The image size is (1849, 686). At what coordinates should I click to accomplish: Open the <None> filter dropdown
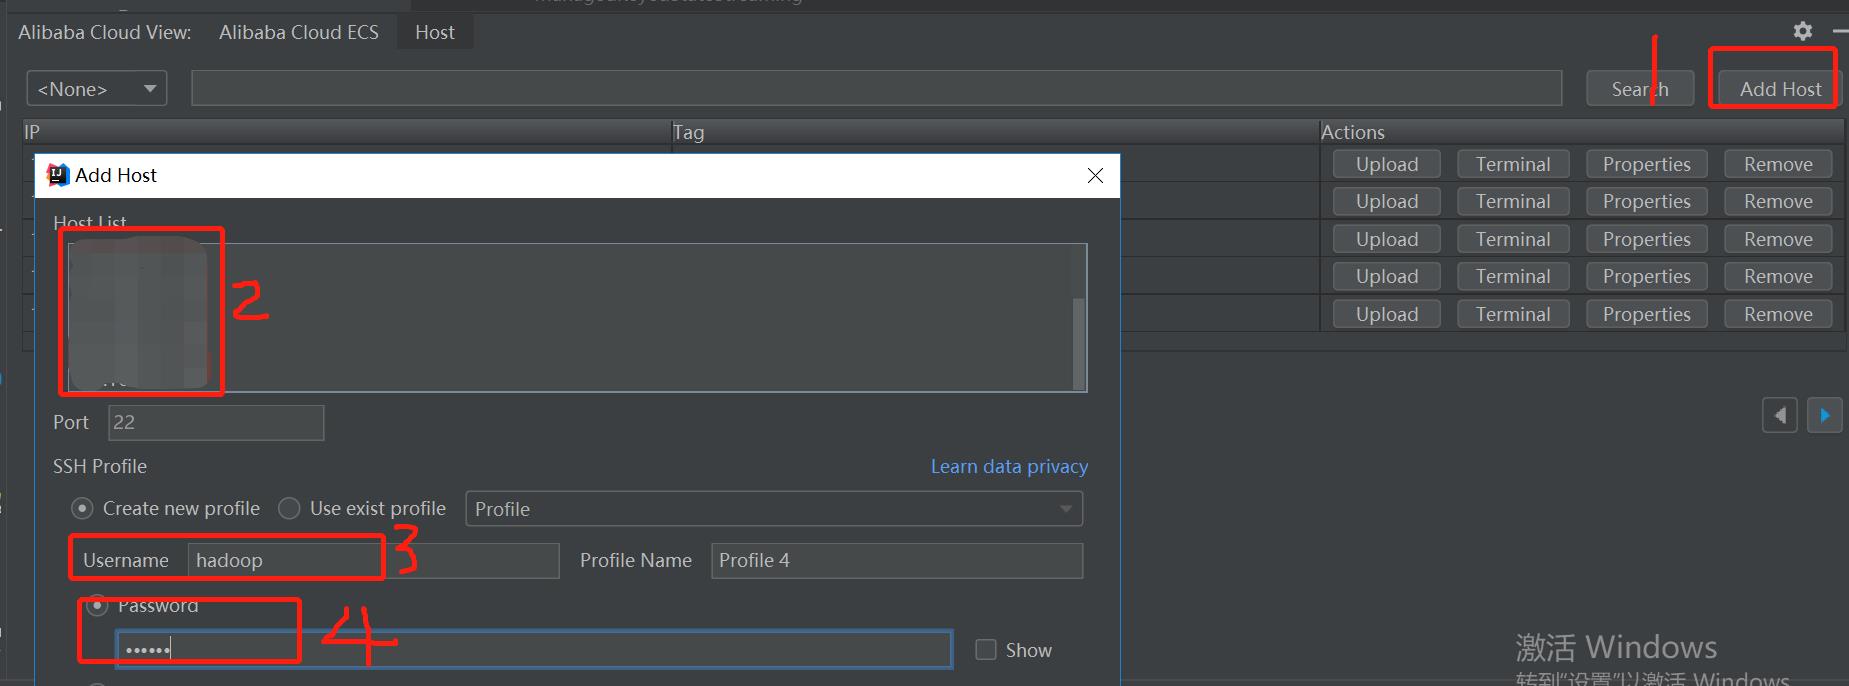pos(97,89)
